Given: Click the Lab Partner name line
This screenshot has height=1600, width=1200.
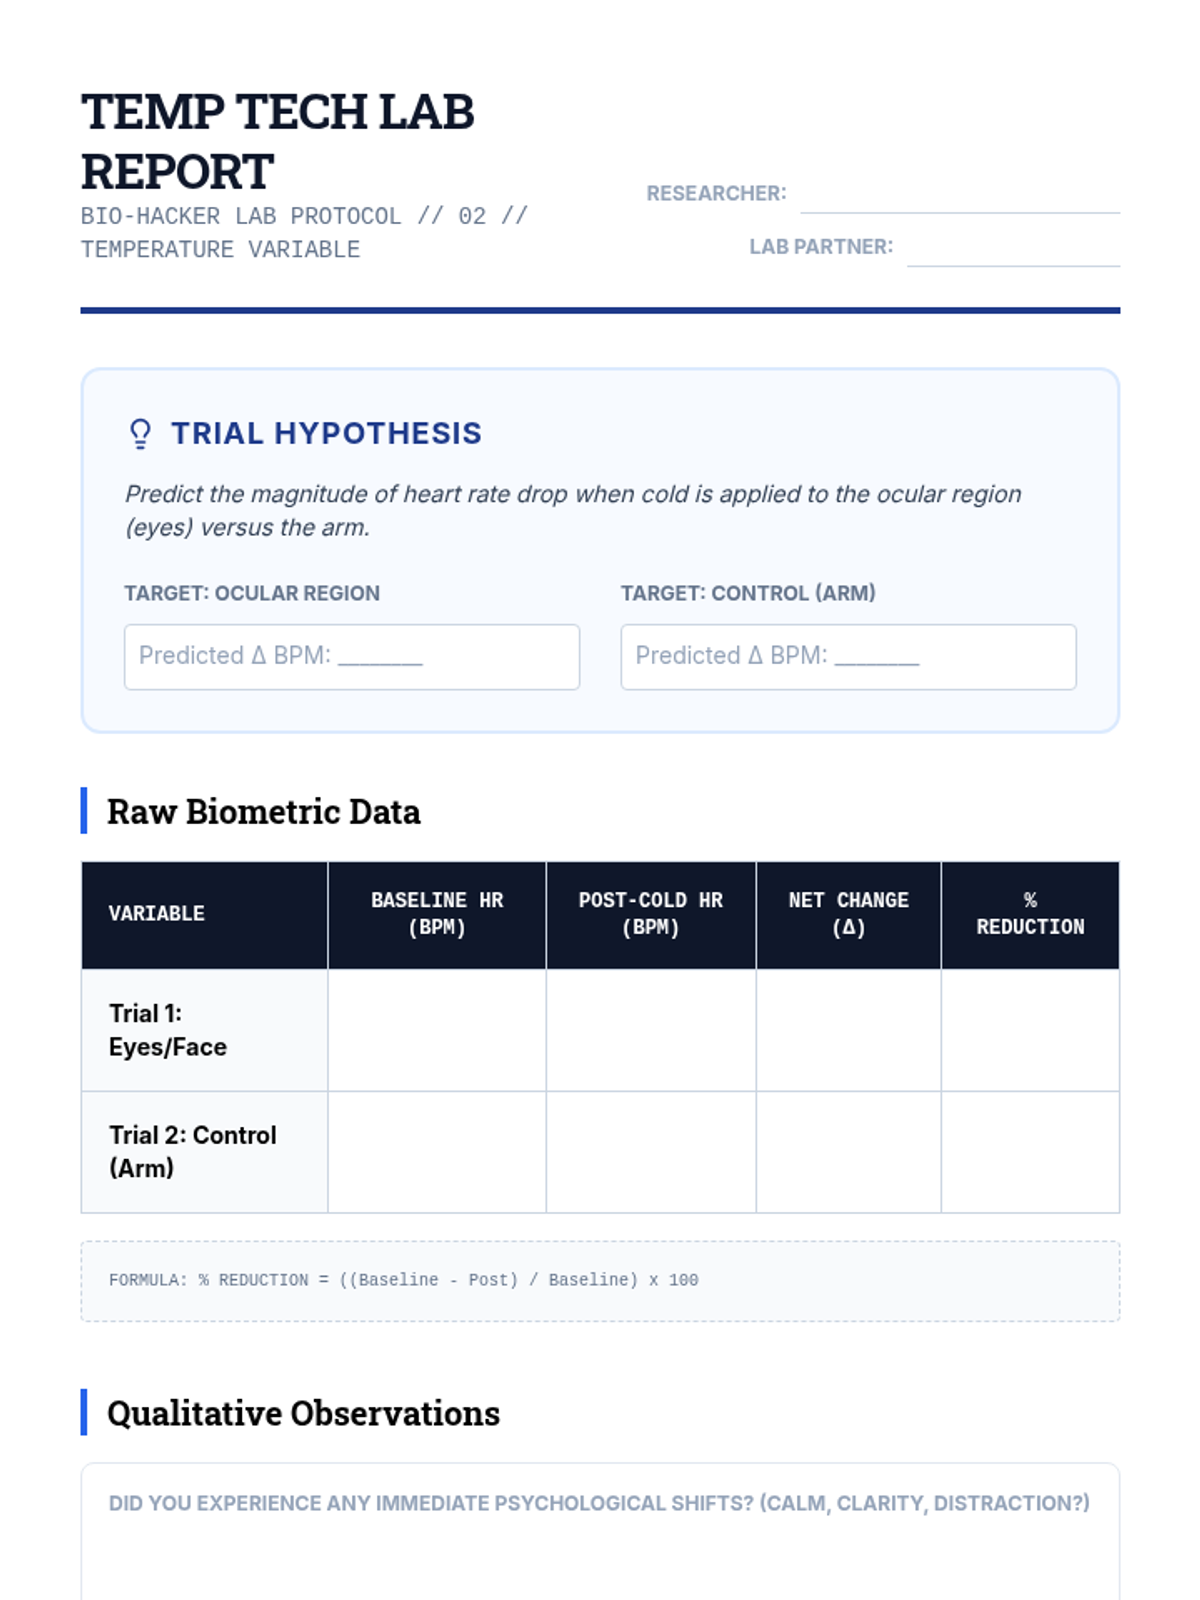Looking at the screenshot, I should point(1012,251).
